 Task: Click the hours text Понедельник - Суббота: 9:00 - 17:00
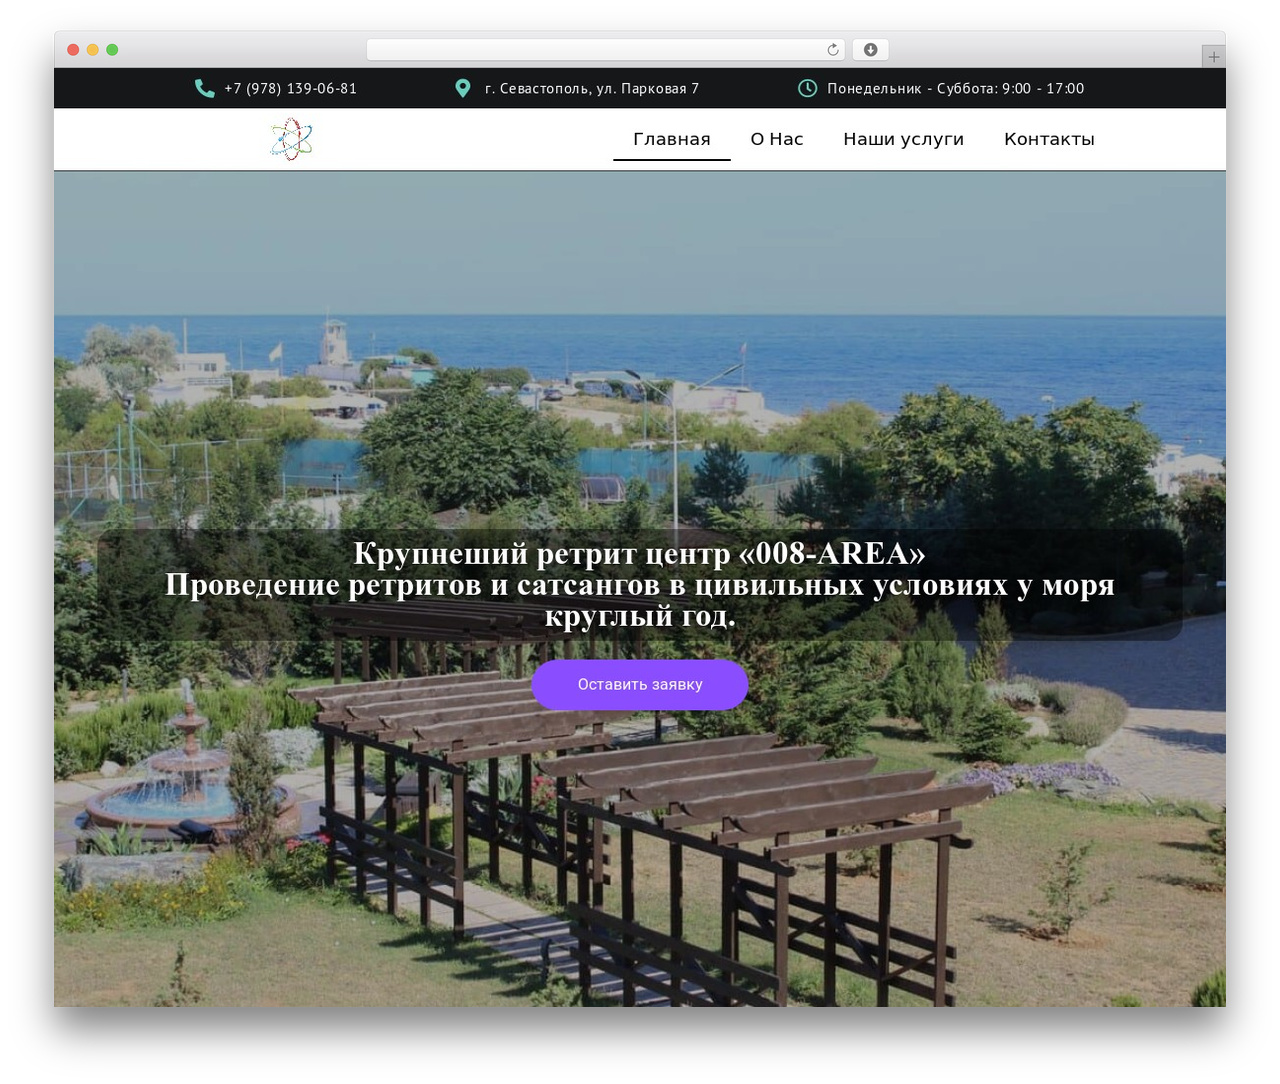coord(955,88)
